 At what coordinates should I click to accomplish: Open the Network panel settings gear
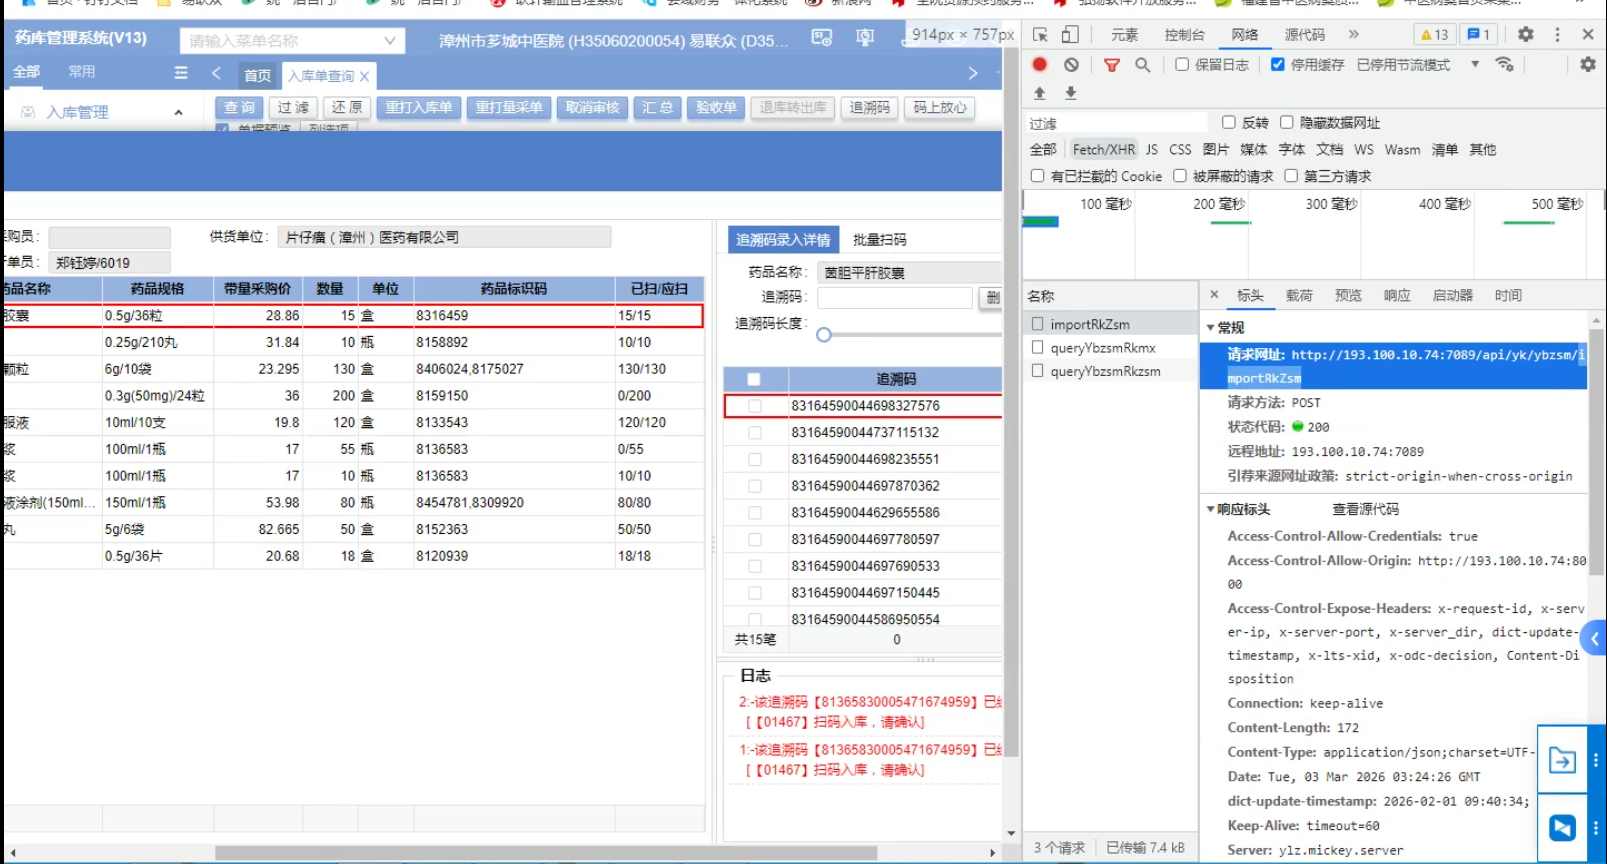1588,65
